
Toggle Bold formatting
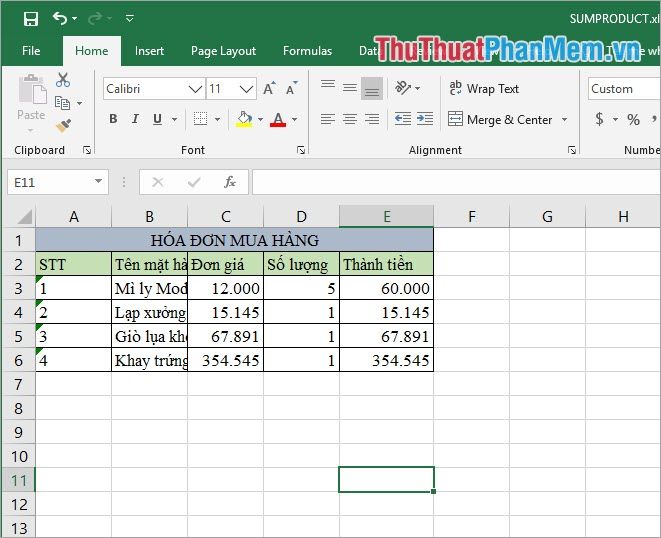tap(113, 119)
